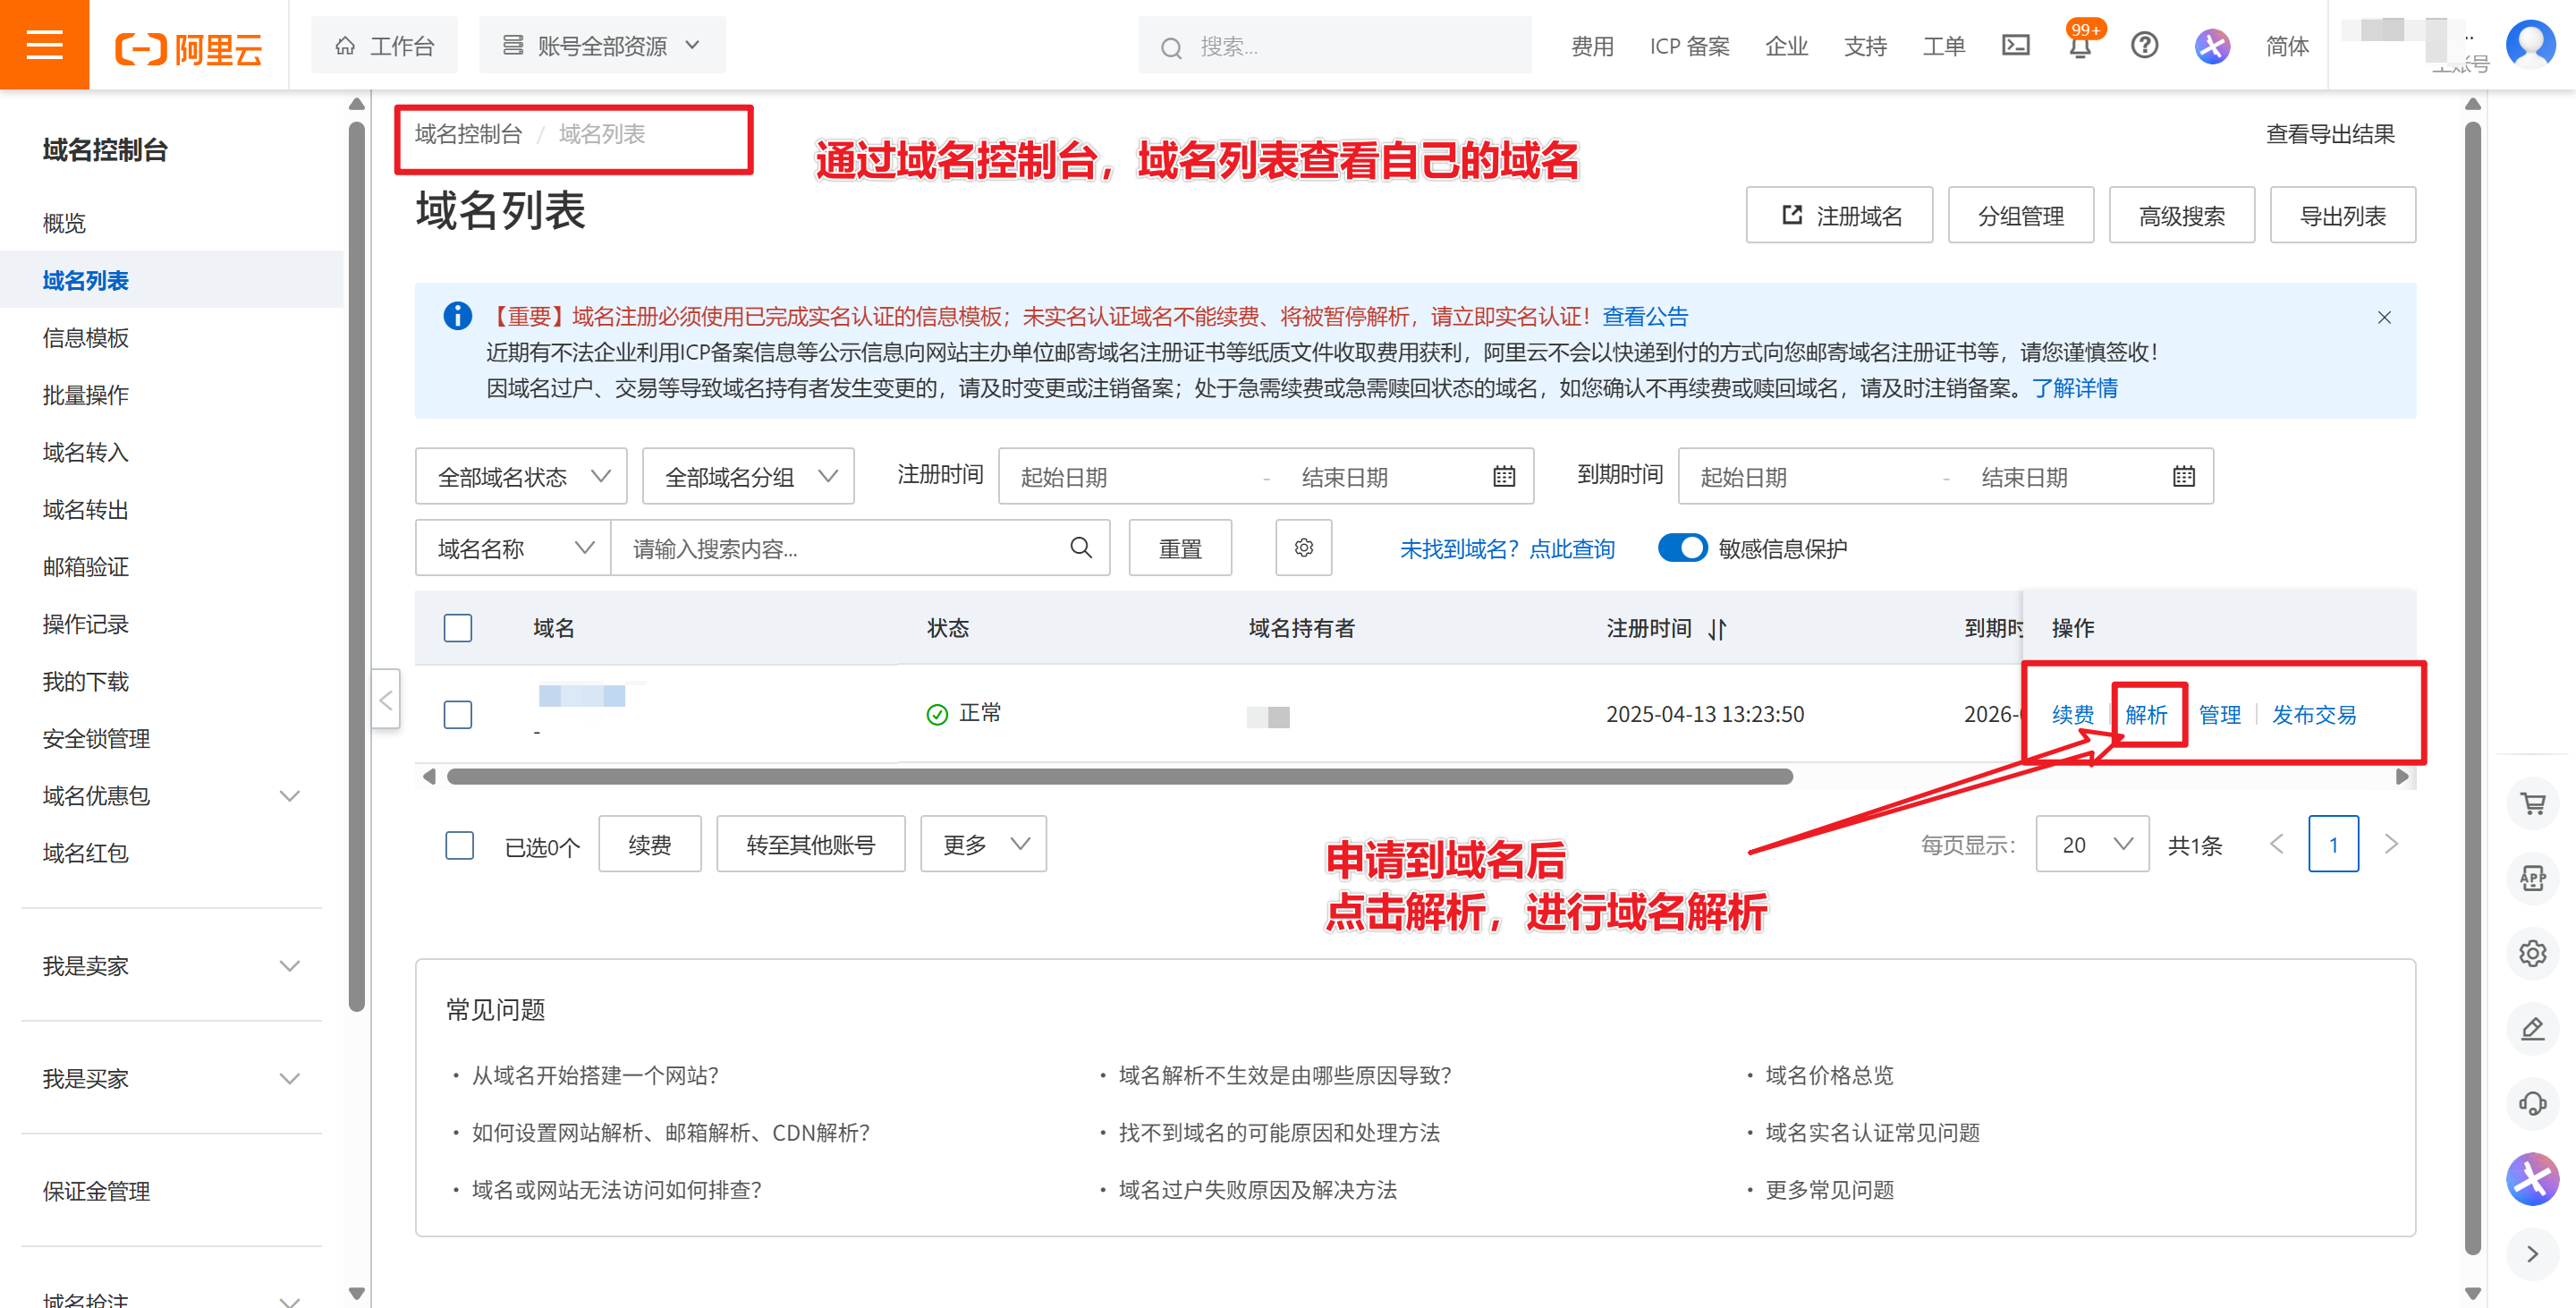
Task: Click 查看导出结果 link
Action: click(x=2330, y=134)
